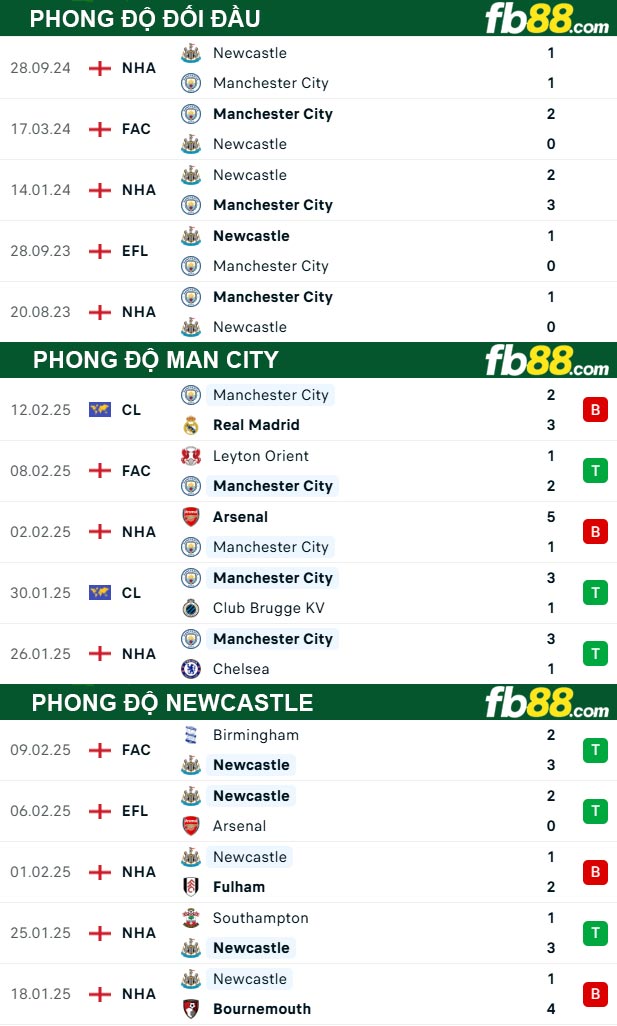Click the Birmingham club crest
617x1026 pixels.
190,735
